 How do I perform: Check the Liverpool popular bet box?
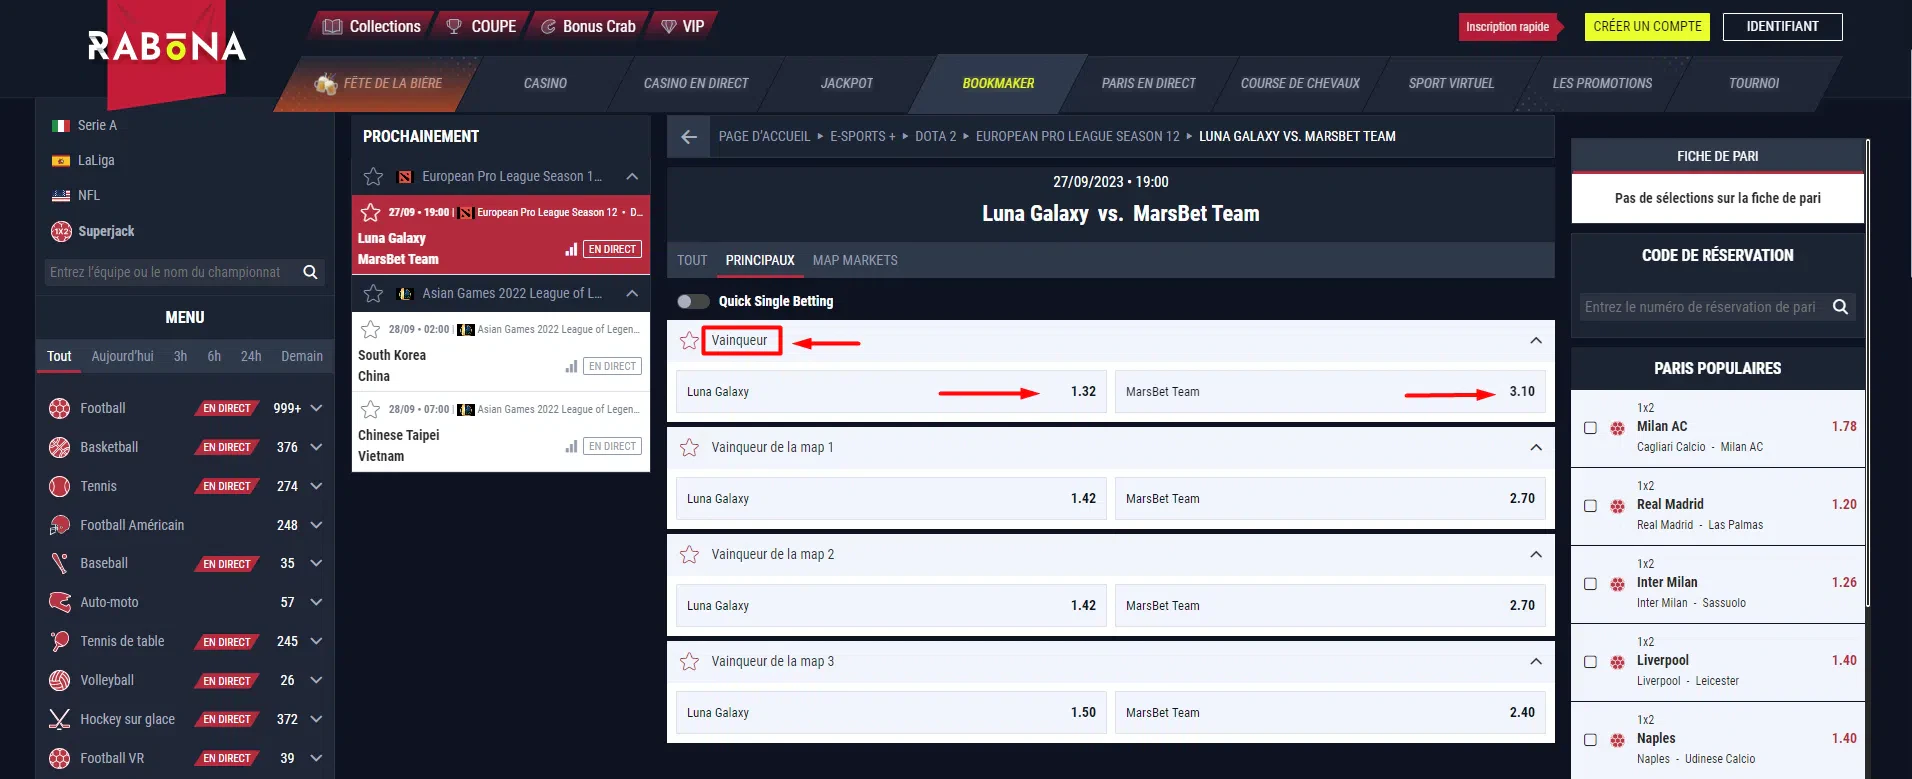1590,662
